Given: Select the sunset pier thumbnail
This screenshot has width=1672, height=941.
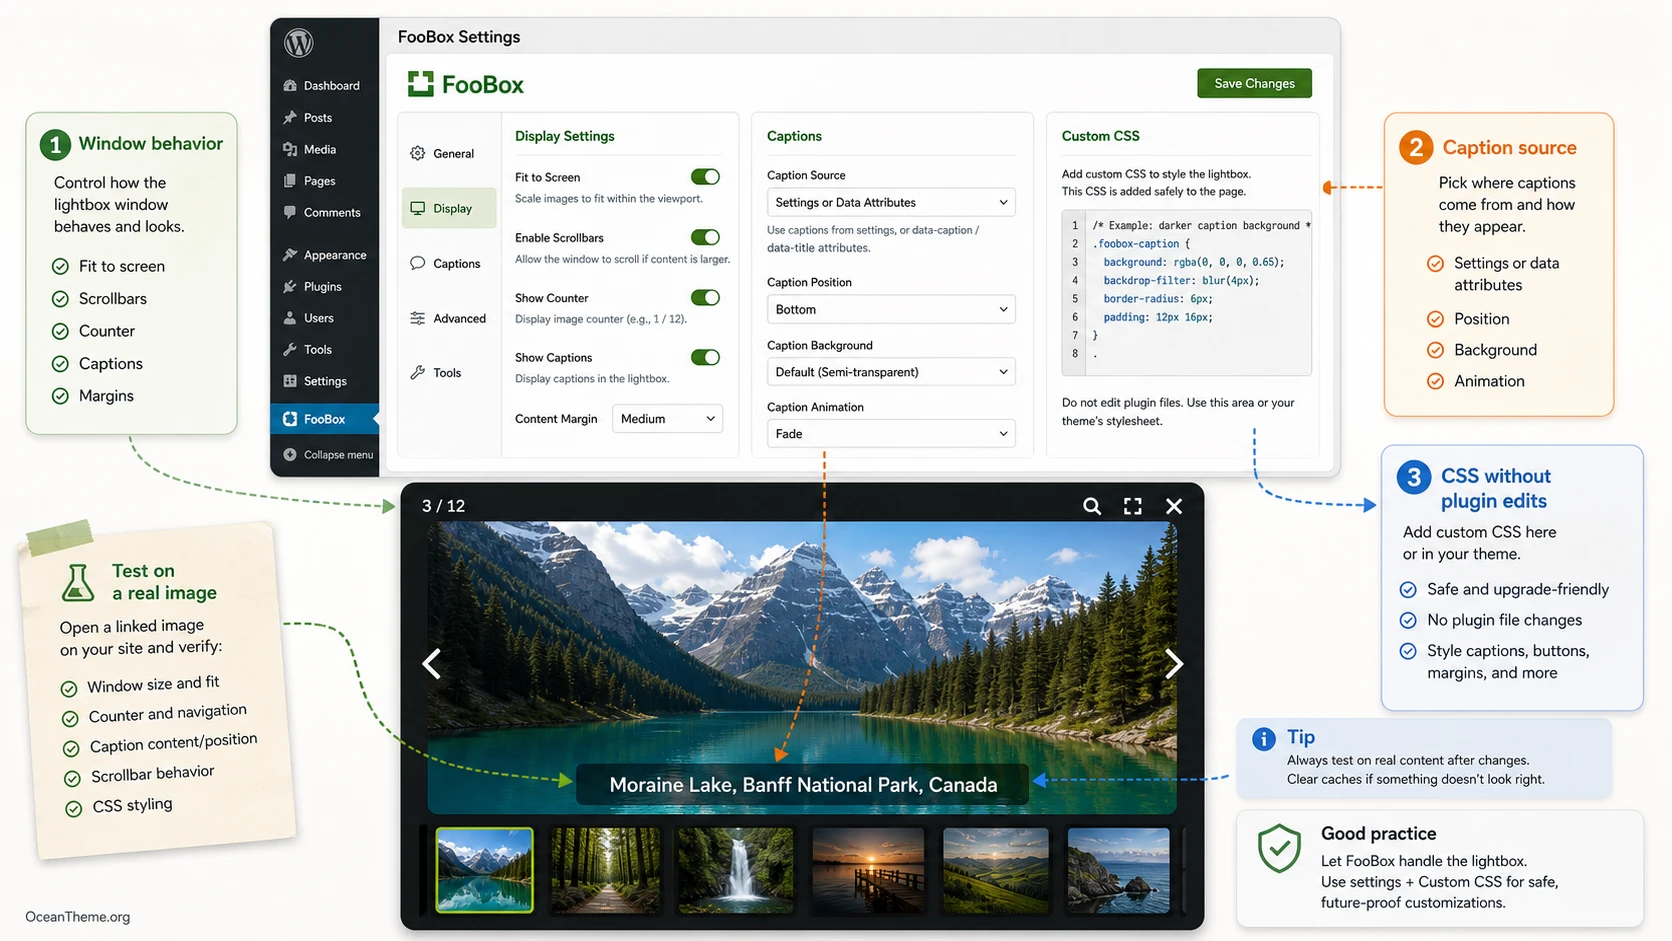Looking at the screenshot, I should (x=868, y=870).
